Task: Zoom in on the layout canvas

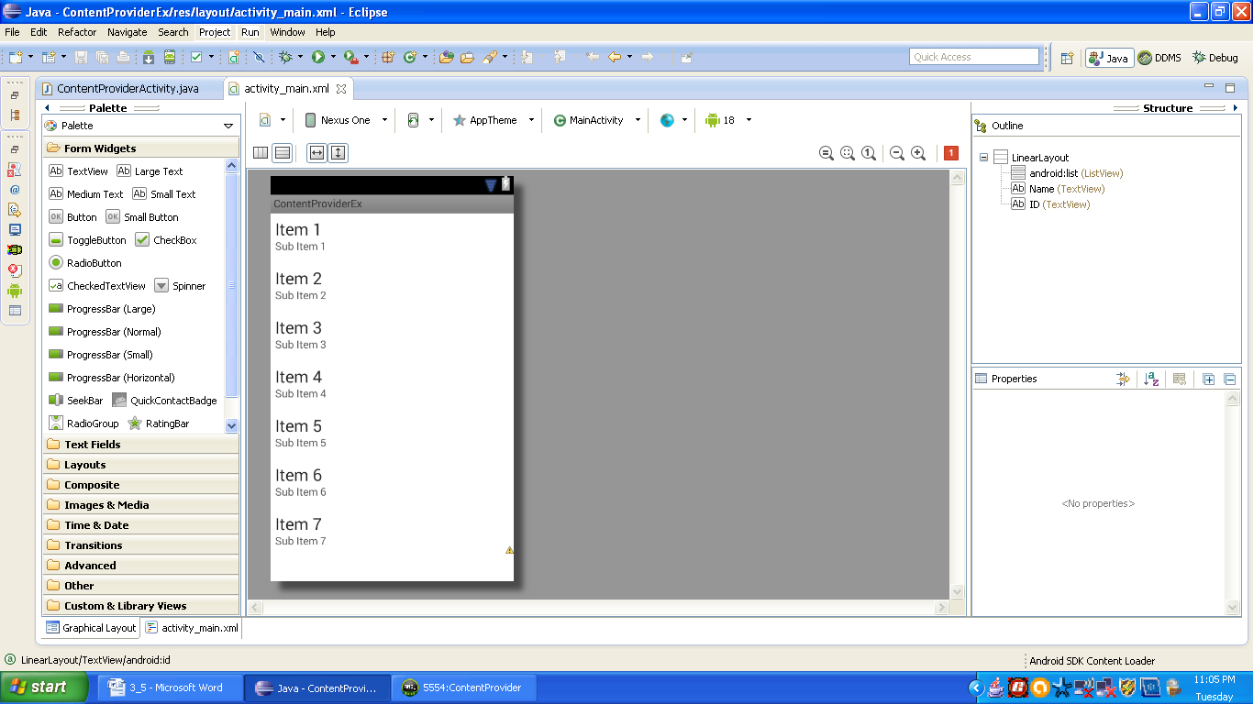Action: point(918,153)
